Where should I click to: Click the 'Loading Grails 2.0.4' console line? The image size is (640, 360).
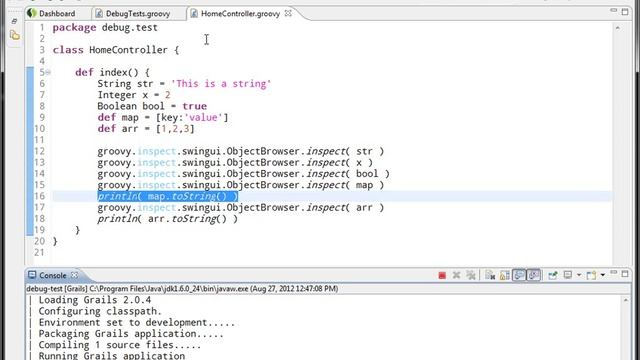pos(95,300)
